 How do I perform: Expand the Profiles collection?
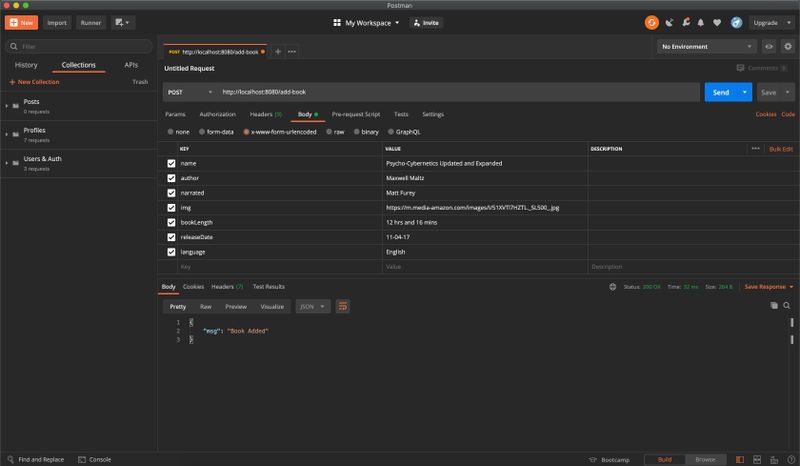[7, 134]
